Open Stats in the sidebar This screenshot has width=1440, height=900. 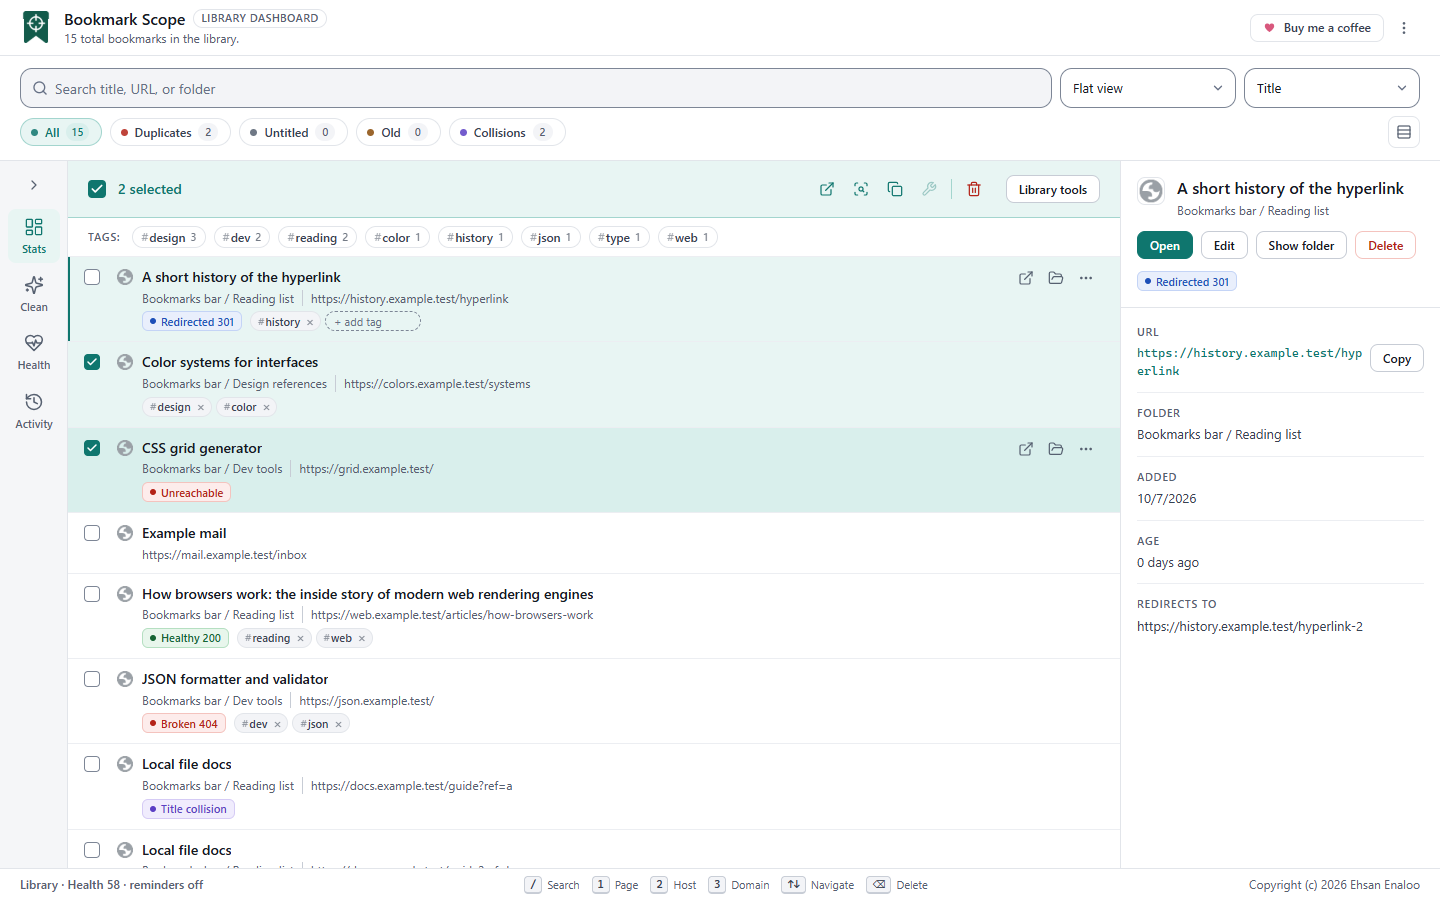34,236
